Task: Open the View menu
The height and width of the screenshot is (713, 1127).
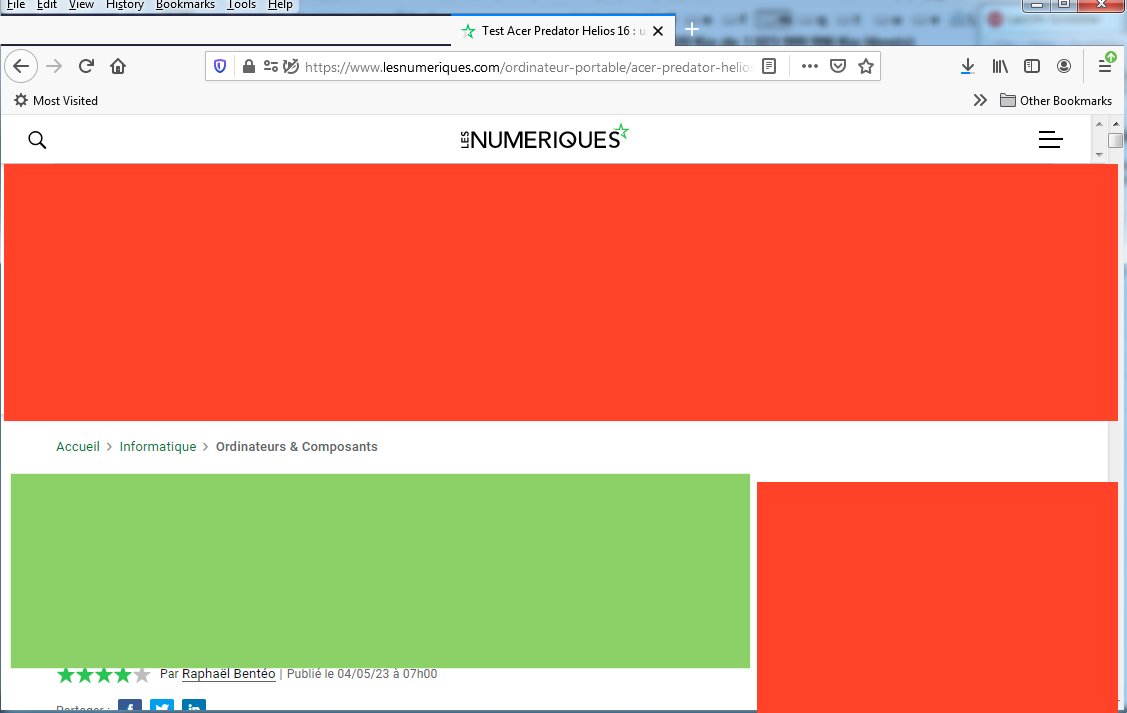Action: (81, 5)
